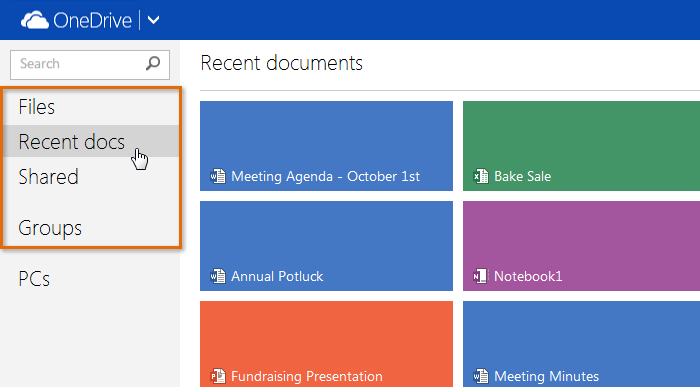
Task: Click Word icon beside Meeting Minutes
Action: click(481, 376)
